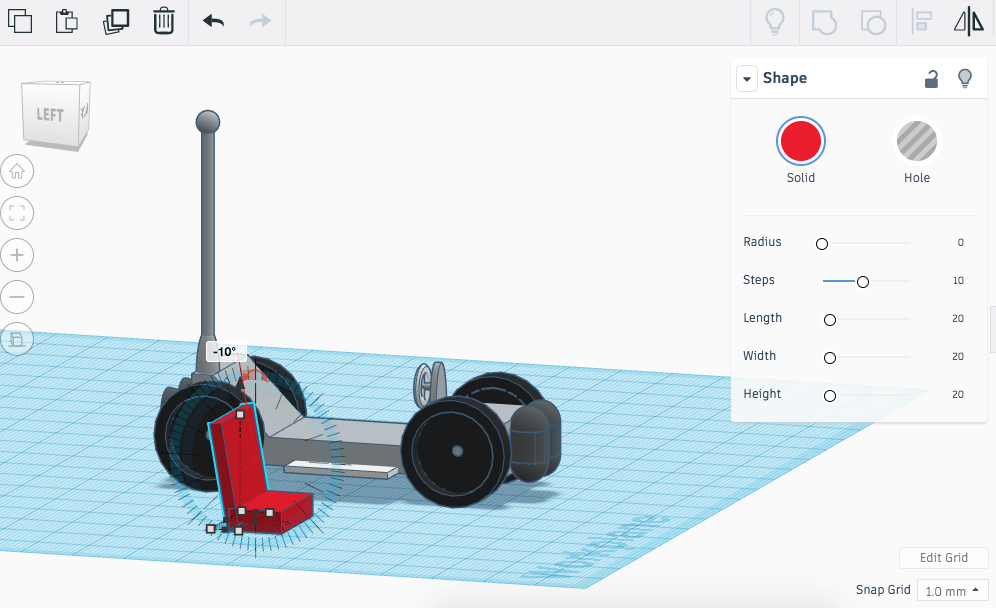Fit all shapes in view
Screen dimensions: 996x608
[x=17, y=213]
